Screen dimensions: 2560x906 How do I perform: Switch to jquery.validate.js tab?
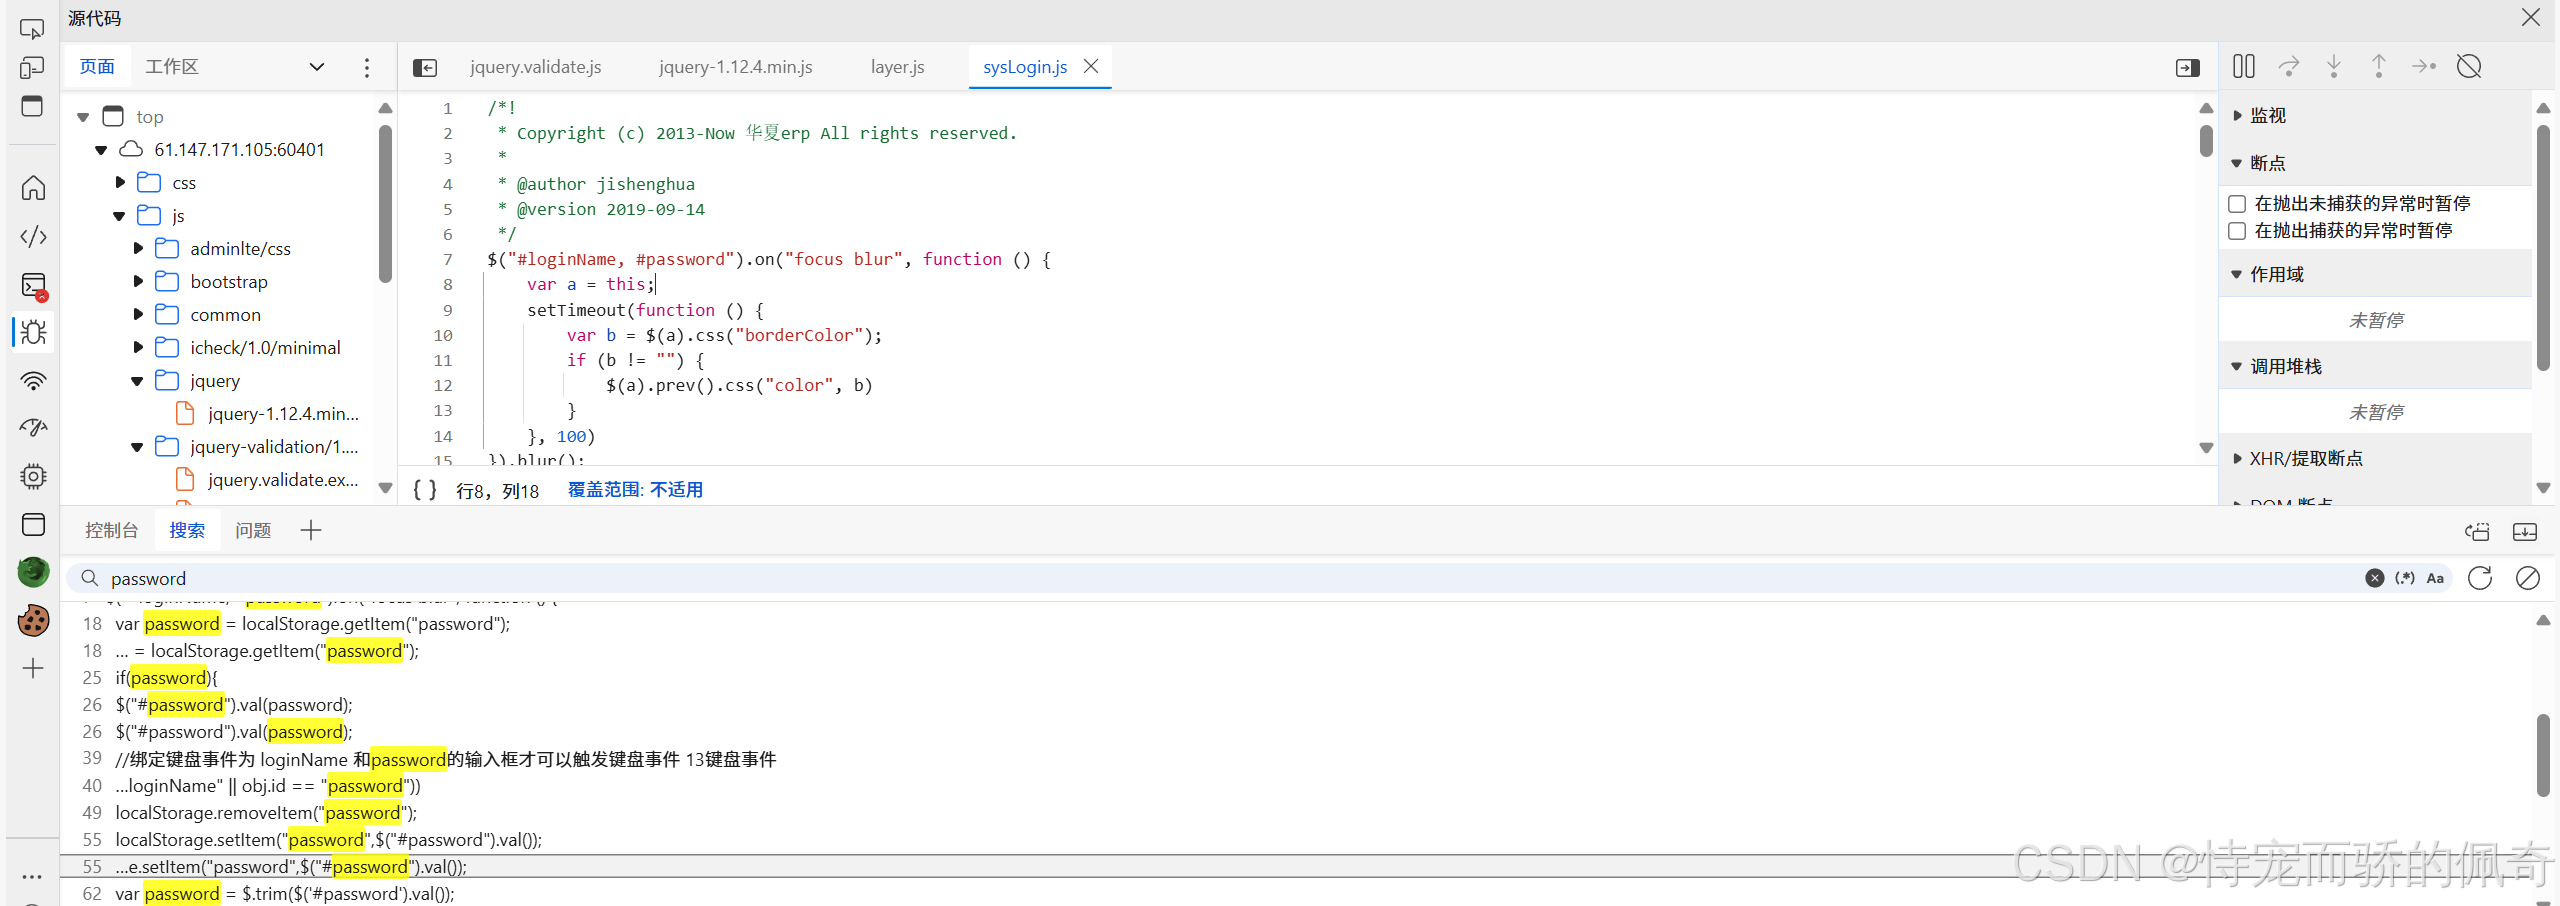tap(536, 67)
